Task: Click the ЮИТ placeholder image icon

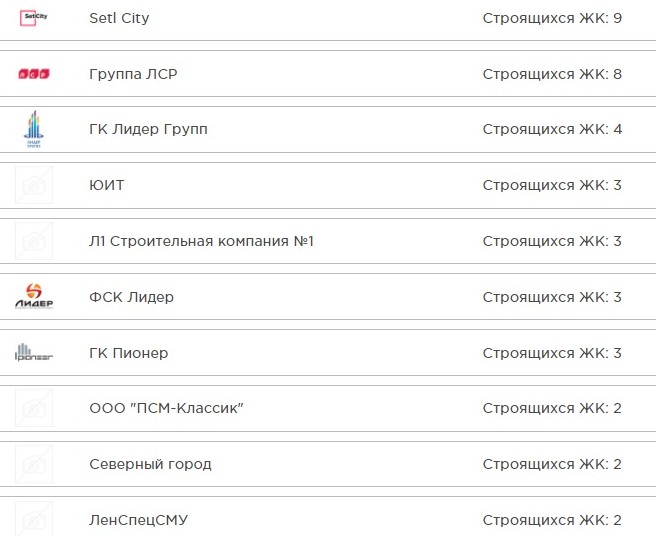Action: coord(34,185)
